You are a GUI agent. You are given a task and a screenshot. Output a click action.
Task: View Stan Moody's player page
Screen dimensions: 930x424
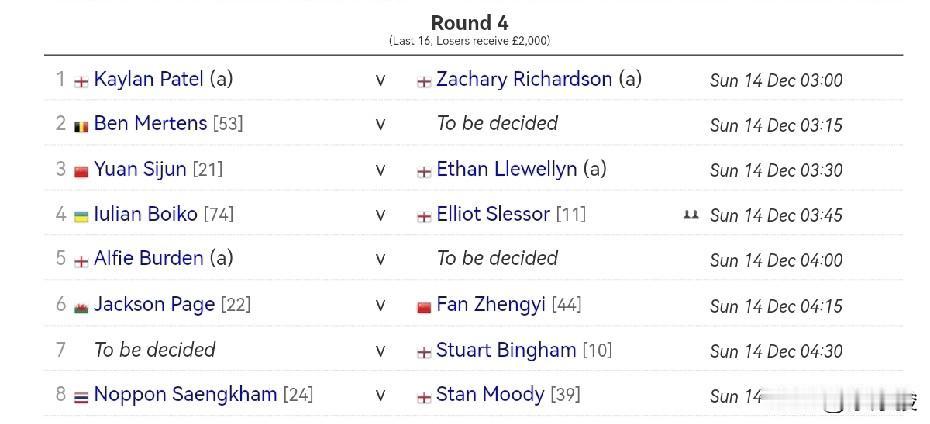click(490, 394)
